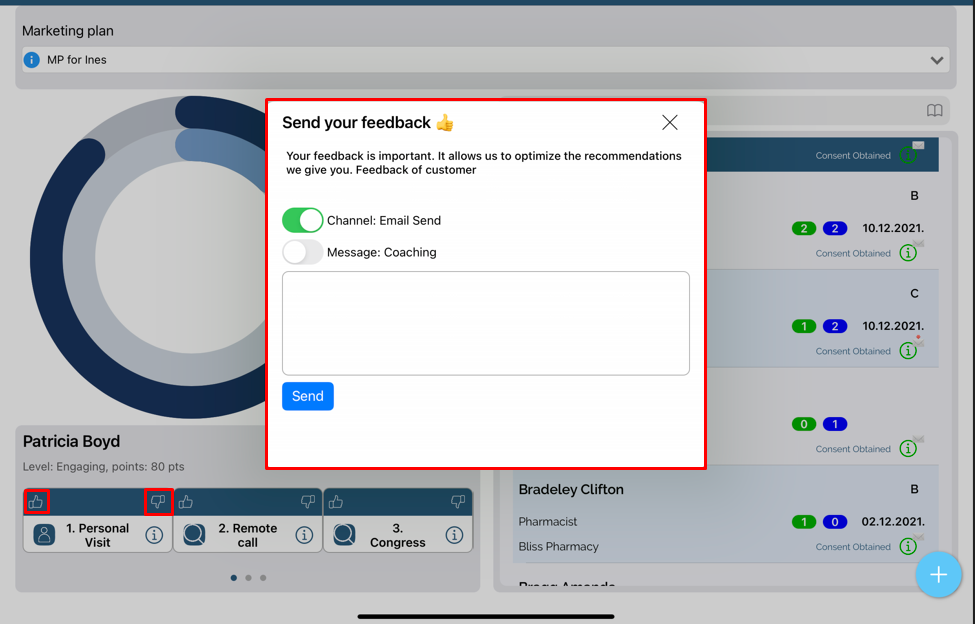Enable the Message: Coaching toggle
975x624 pixels.
(x=302, y=252)
